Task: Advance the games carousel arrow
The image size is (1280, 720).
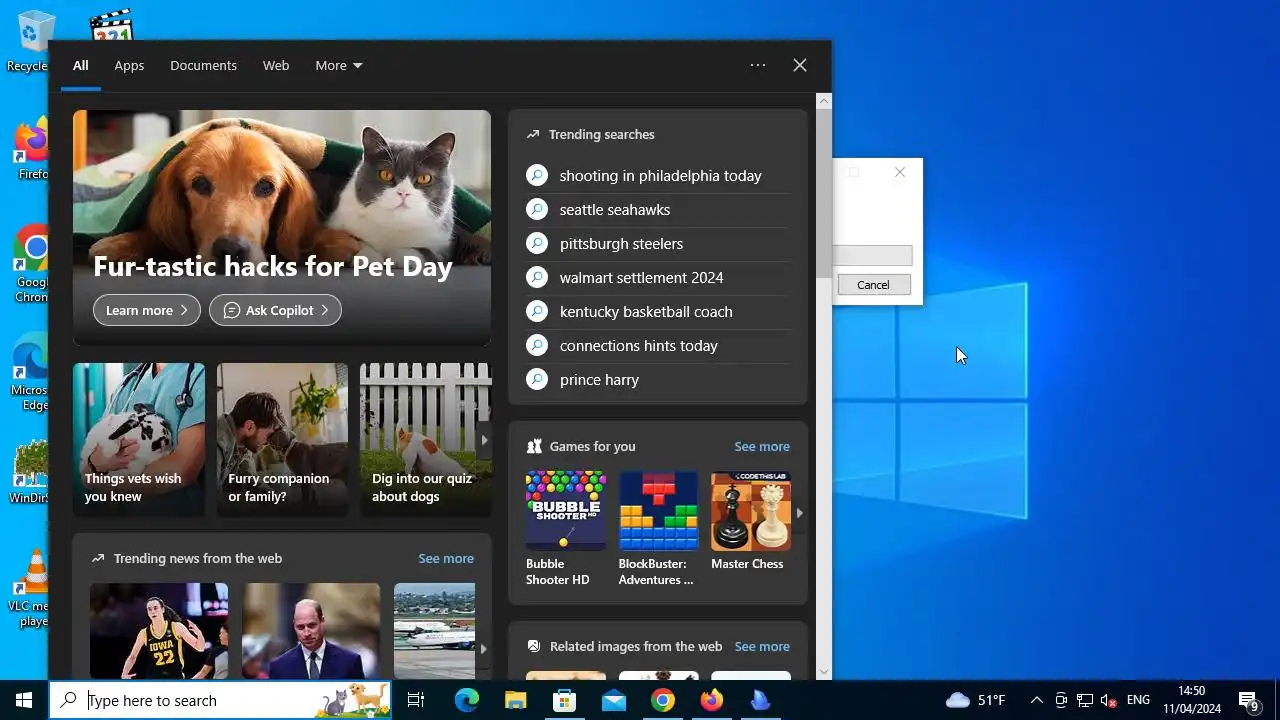Action: click(x=799, y=513)
